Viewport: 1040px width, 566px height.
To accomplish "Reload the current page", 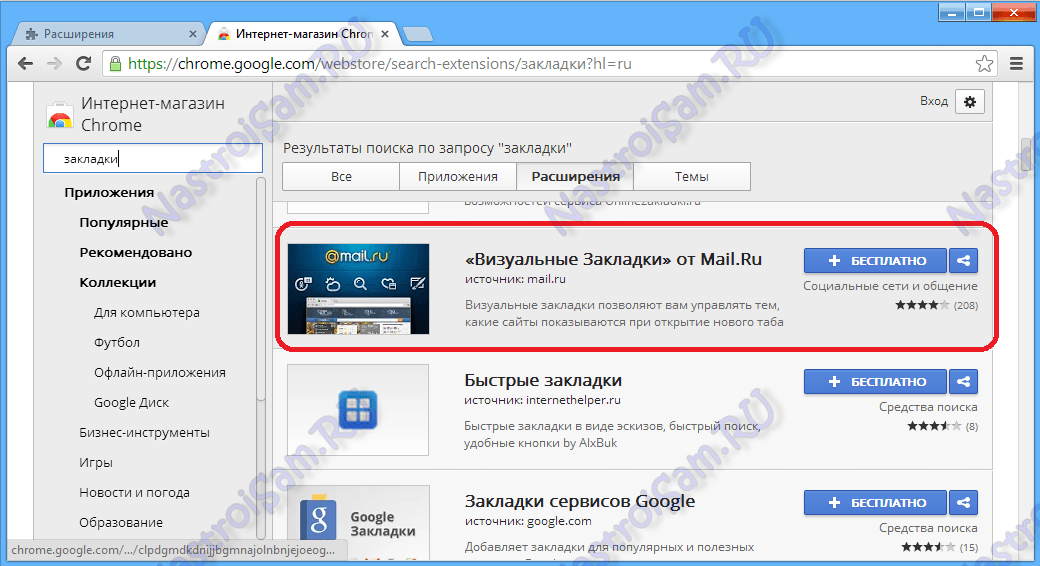I will 84,64.
